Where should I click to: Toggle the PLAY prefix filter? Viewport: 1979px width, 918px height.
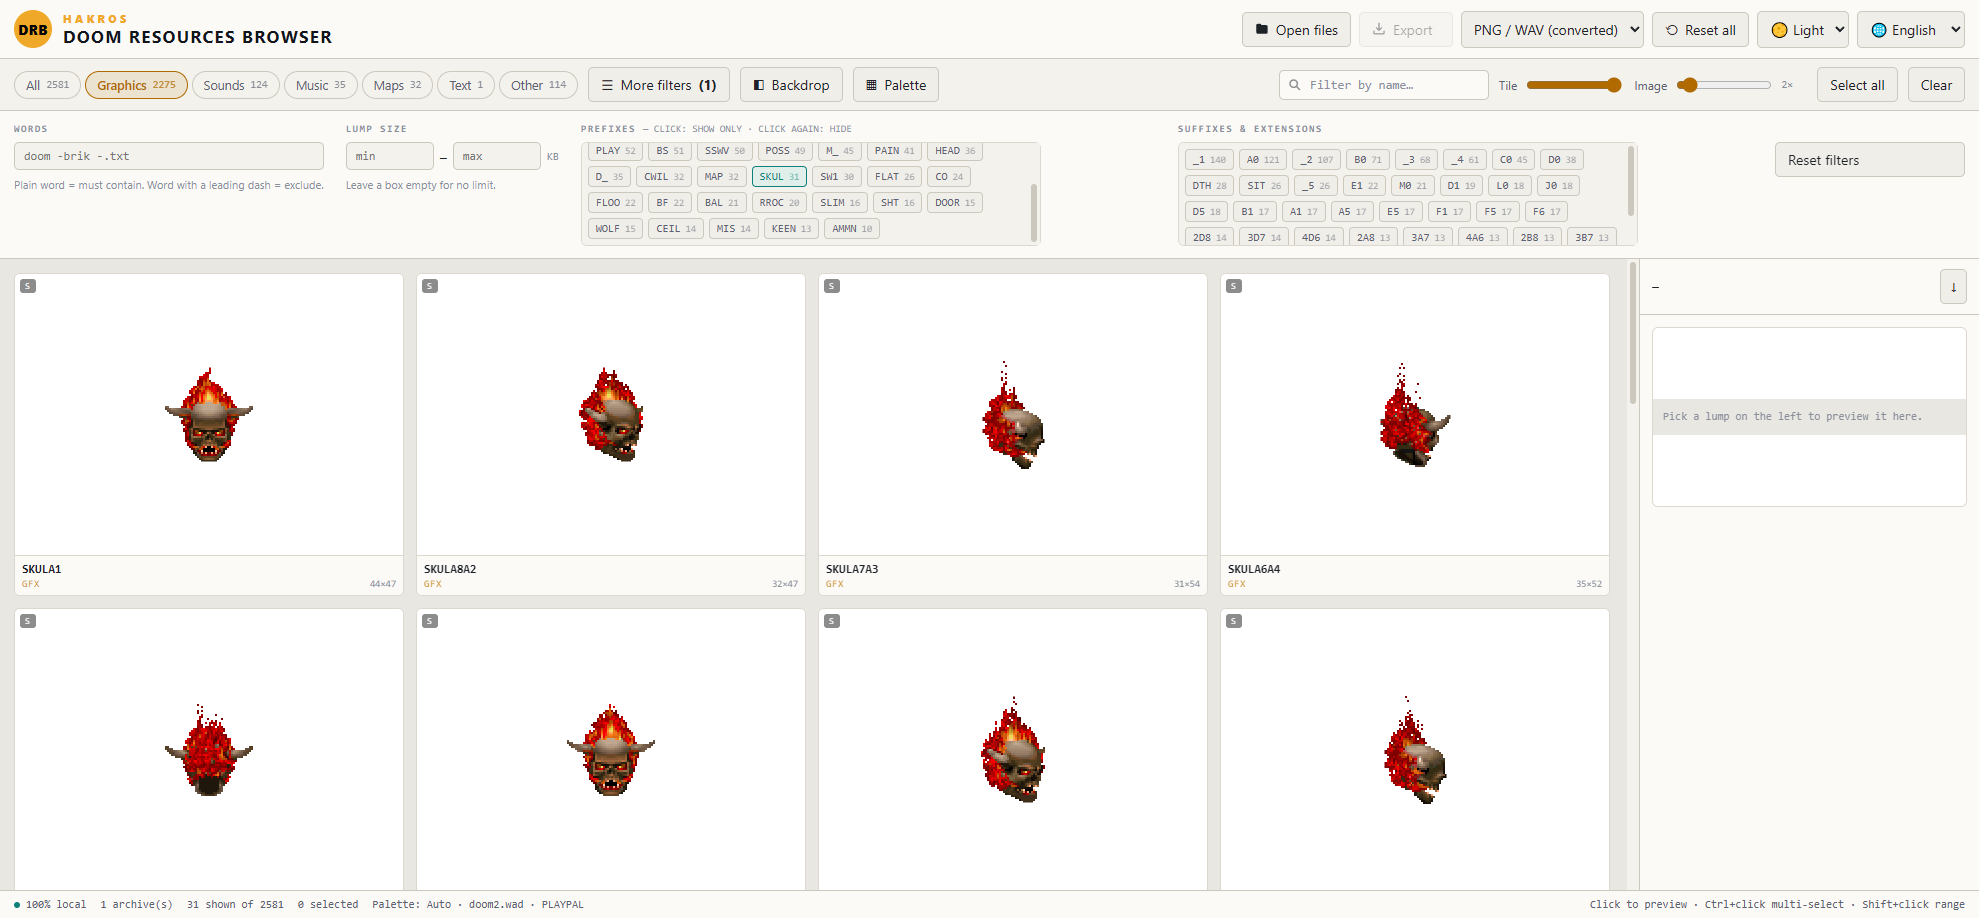(615, 151)
